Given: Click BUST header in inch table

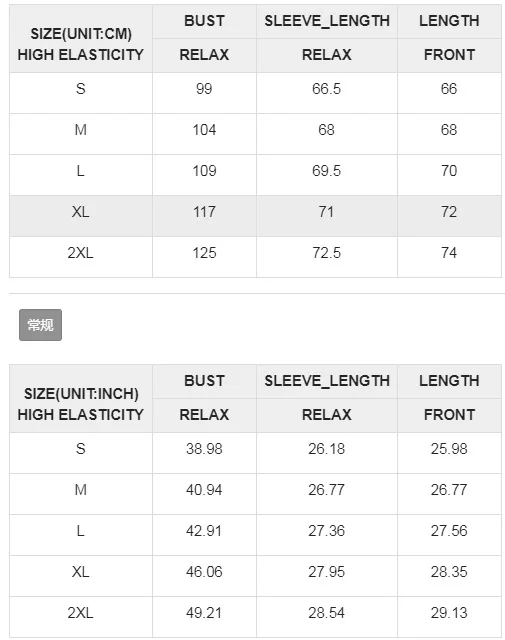Looking at the screenshot, I should tap(204, 381).
